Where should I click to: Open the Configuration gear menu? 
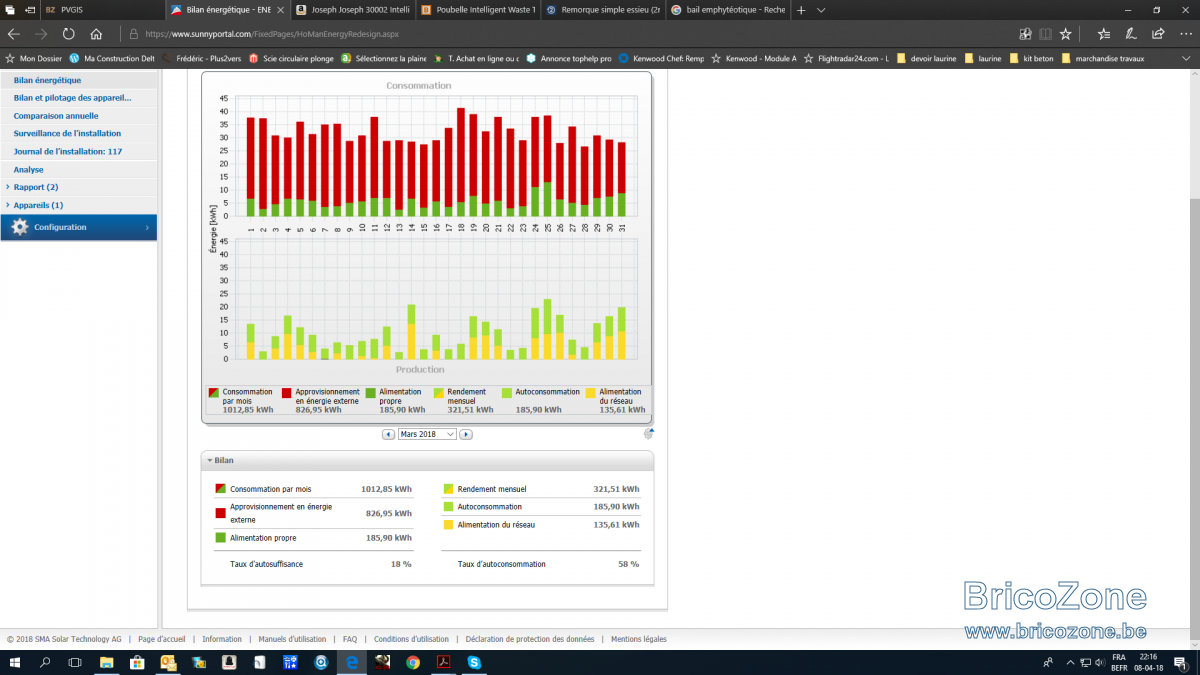pos(78,227)
